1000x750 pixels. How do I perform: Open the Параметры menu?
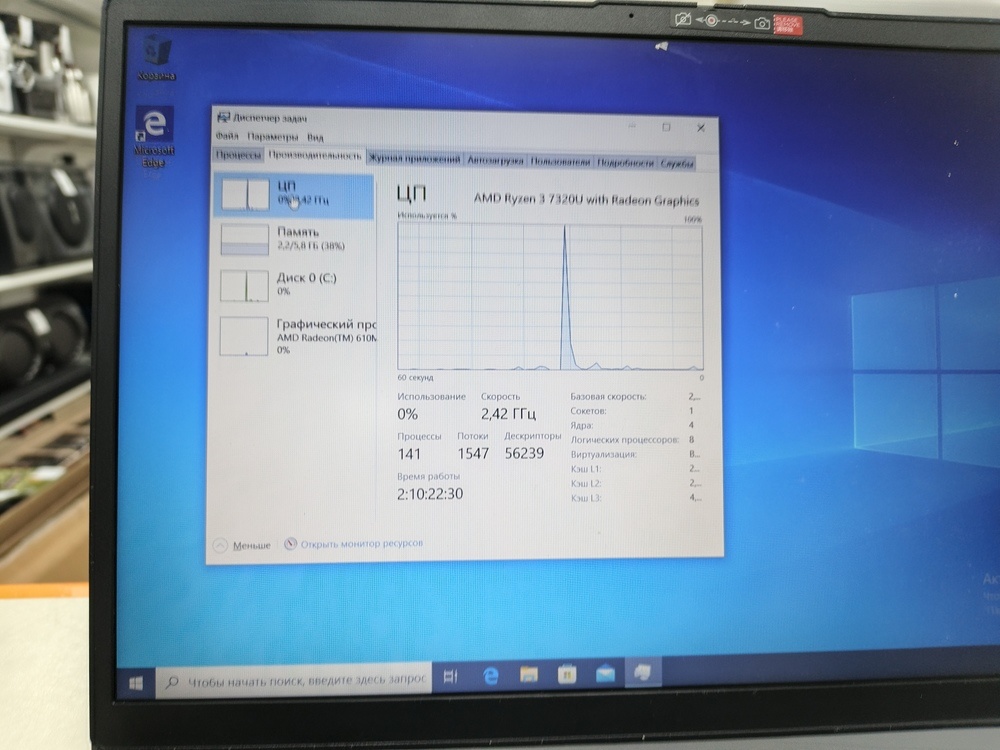tap(272, 136)
